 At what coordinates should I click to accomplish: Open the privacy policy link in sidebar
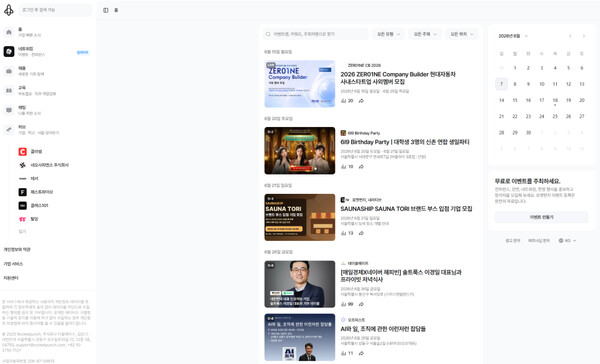tap(17, 250)
